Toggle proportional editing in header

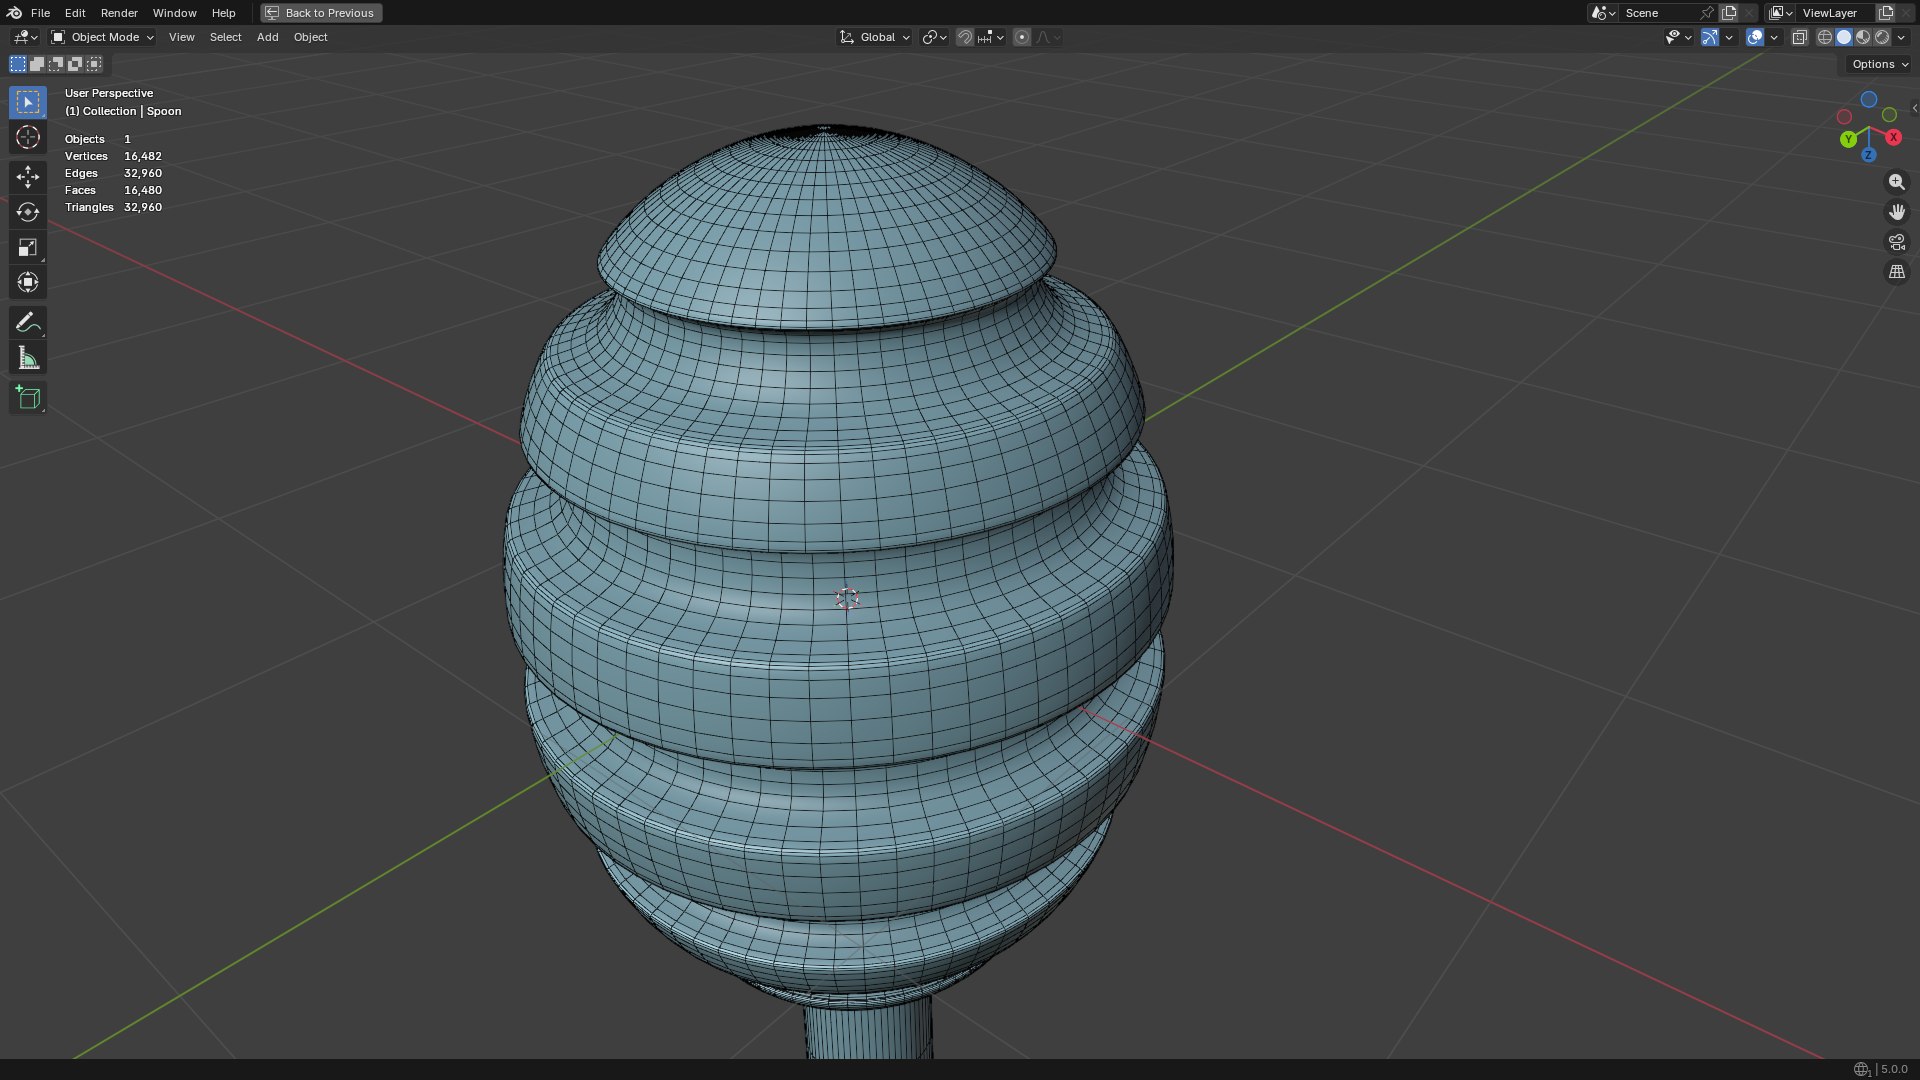(1021, 37)
